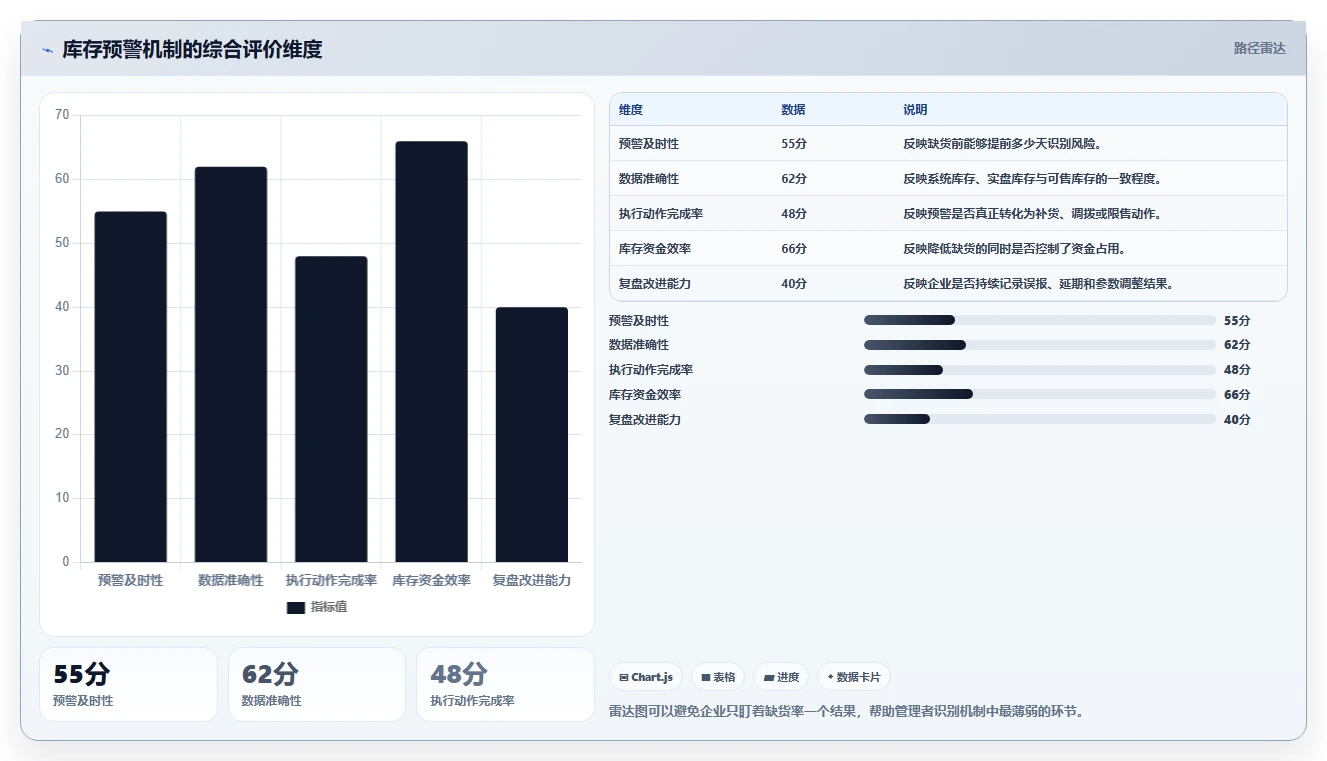Click the 30 tick on the y-axis
This screenshot has width=1327, height=761.
point(62,371)
